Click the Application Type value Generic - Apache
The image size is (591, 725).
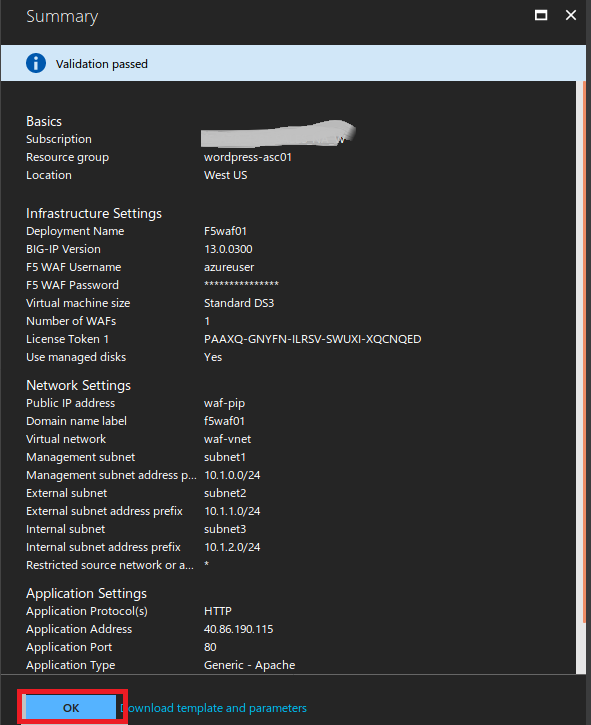250,665
